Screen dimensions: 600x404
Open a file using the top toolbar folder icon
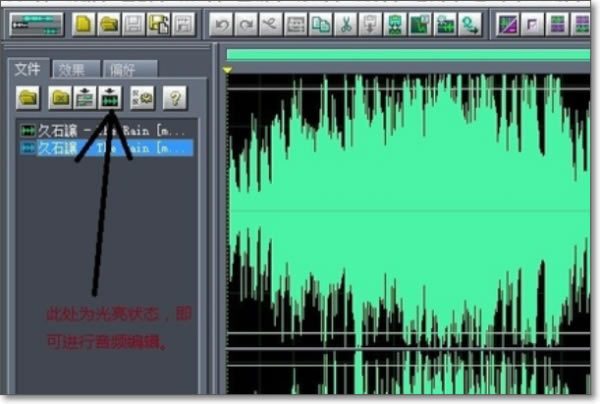point(109,22)
